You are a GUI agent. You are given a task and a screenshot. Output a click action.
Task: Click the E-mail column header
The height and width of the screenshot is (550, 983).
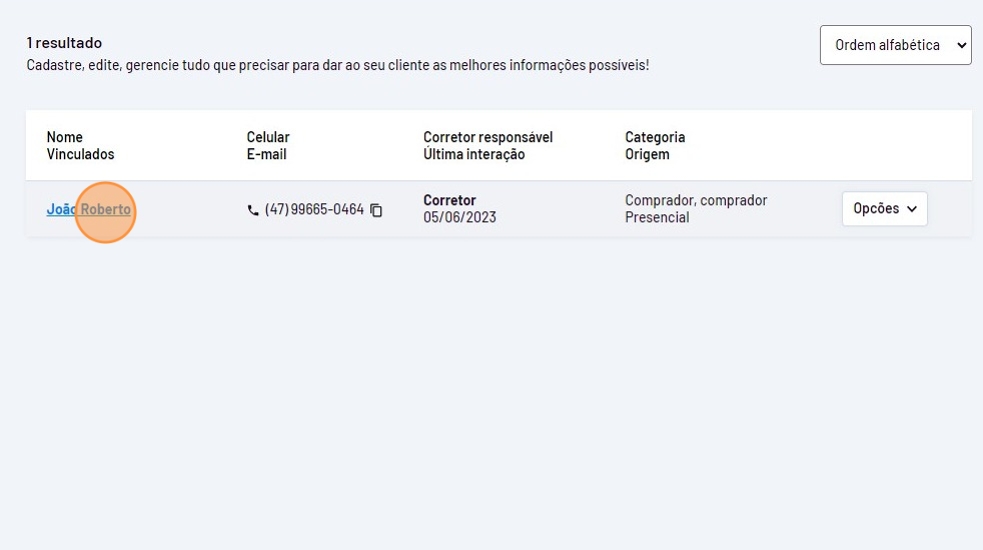coord(266,154)
